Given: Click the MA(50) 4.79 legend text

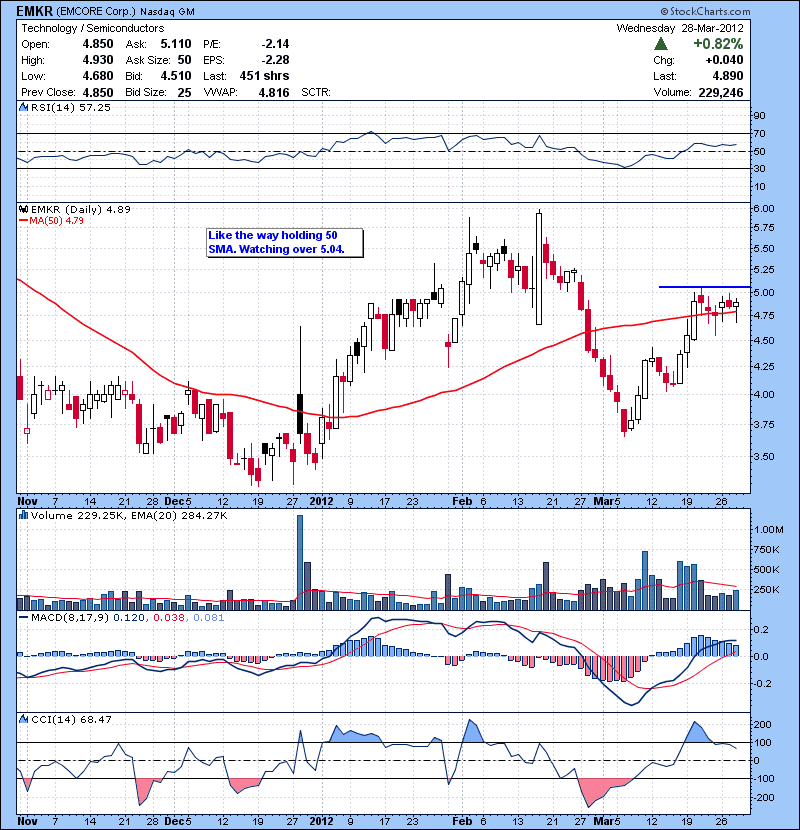Looking at the screenshot, I should point(56,221).
